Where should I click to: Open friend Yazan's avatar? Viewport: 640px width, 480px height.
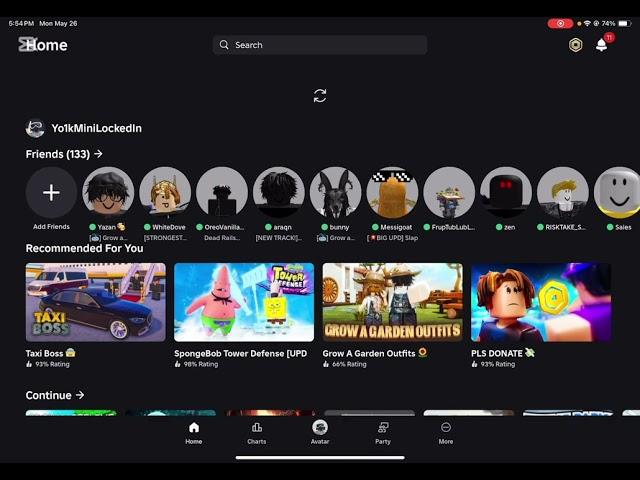pos(108,192)
